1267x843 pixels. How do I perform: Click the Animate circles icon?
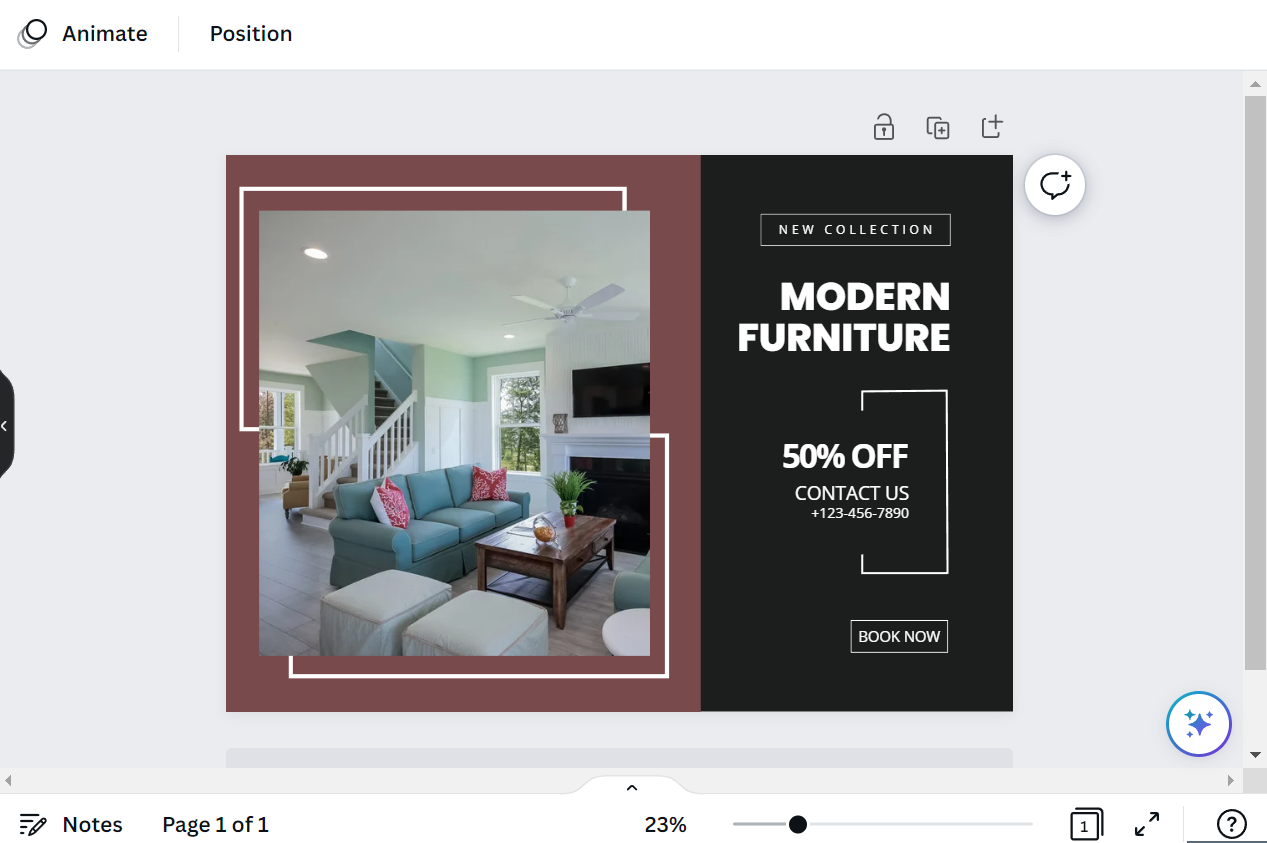coord(33,34)
